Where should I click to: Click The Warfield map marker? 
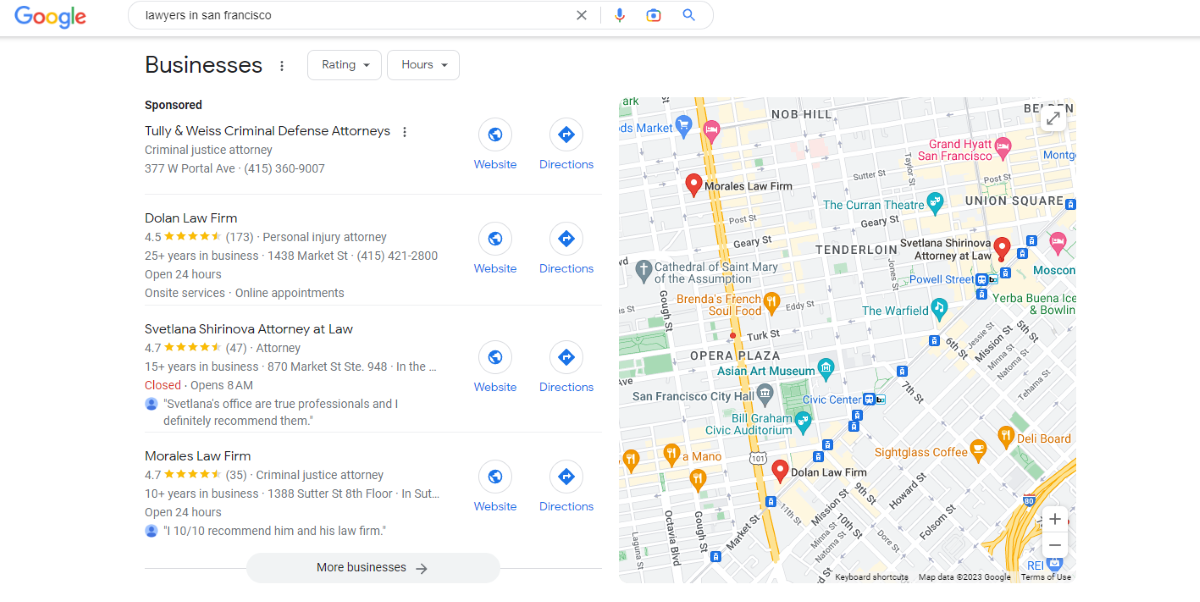coord(938,308)
